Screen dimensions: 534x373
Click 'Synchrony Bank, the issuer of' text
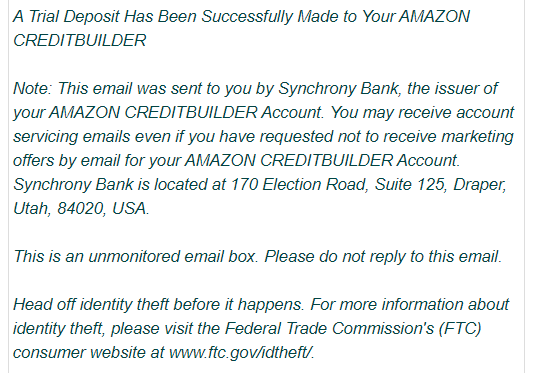click(x=388, y=89)
